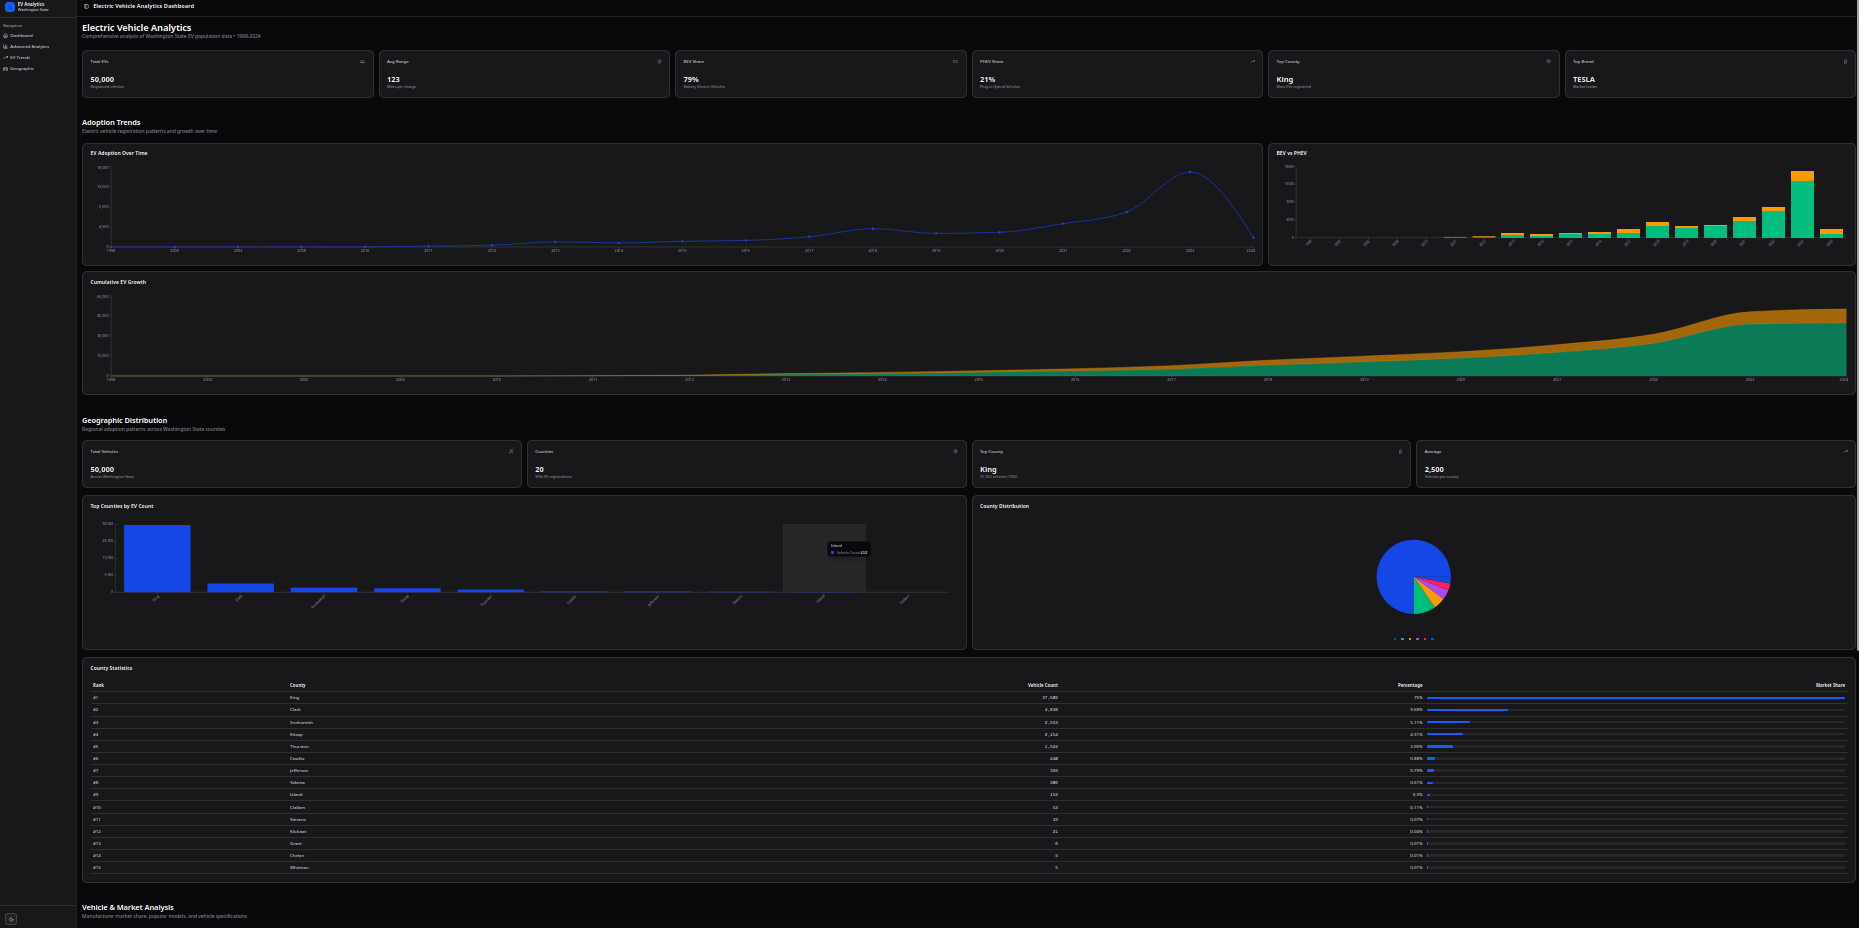
Task: Click the 2023 peak point on adoption chart
Action: pos(1189,172)
